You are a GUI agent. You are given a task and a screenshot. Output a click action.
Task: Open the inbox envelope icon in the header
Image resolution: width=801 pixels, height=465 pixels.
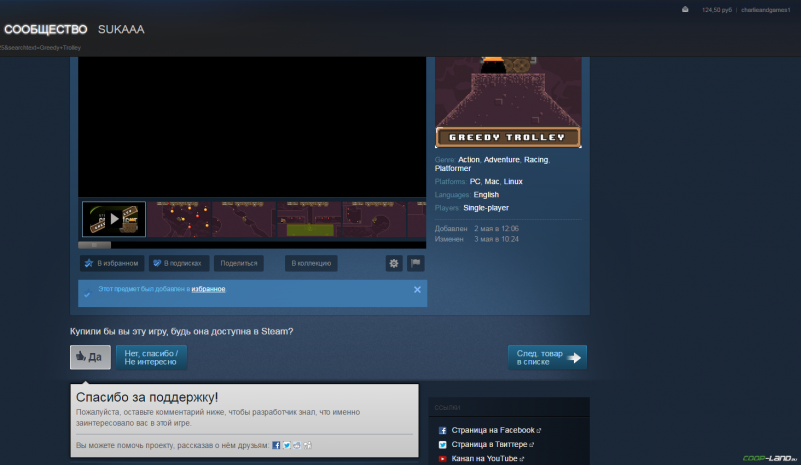(685, 10)
